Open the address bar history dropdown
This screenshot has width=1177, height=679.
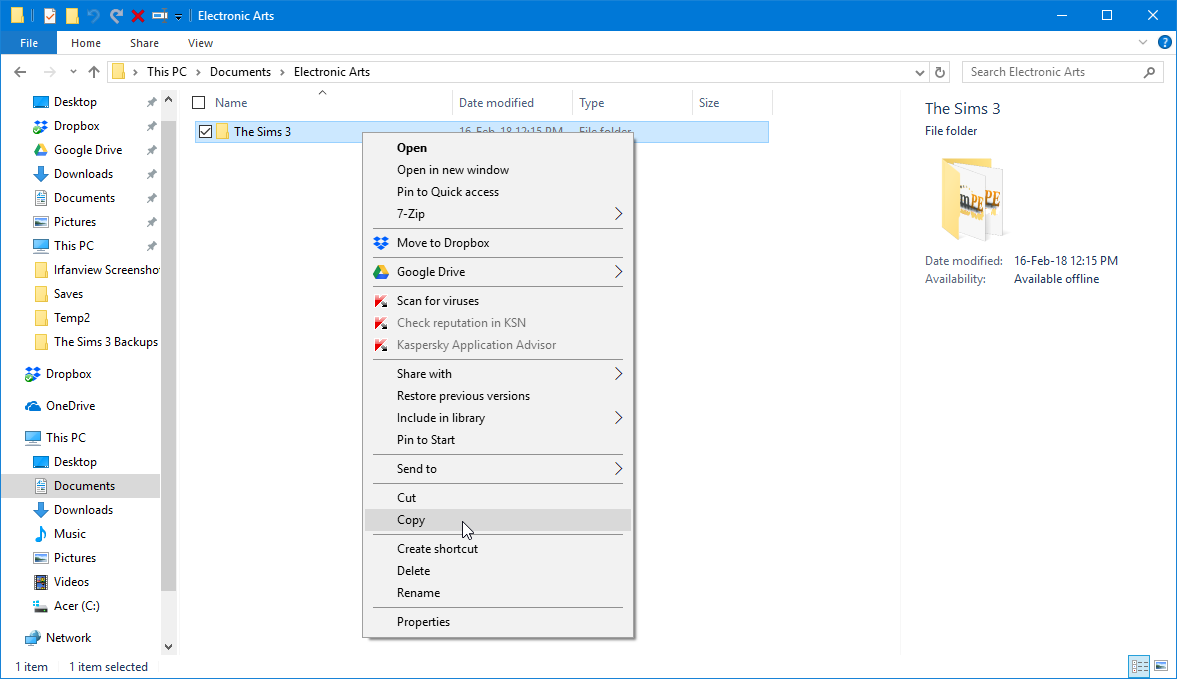click(x=920, y=72)
